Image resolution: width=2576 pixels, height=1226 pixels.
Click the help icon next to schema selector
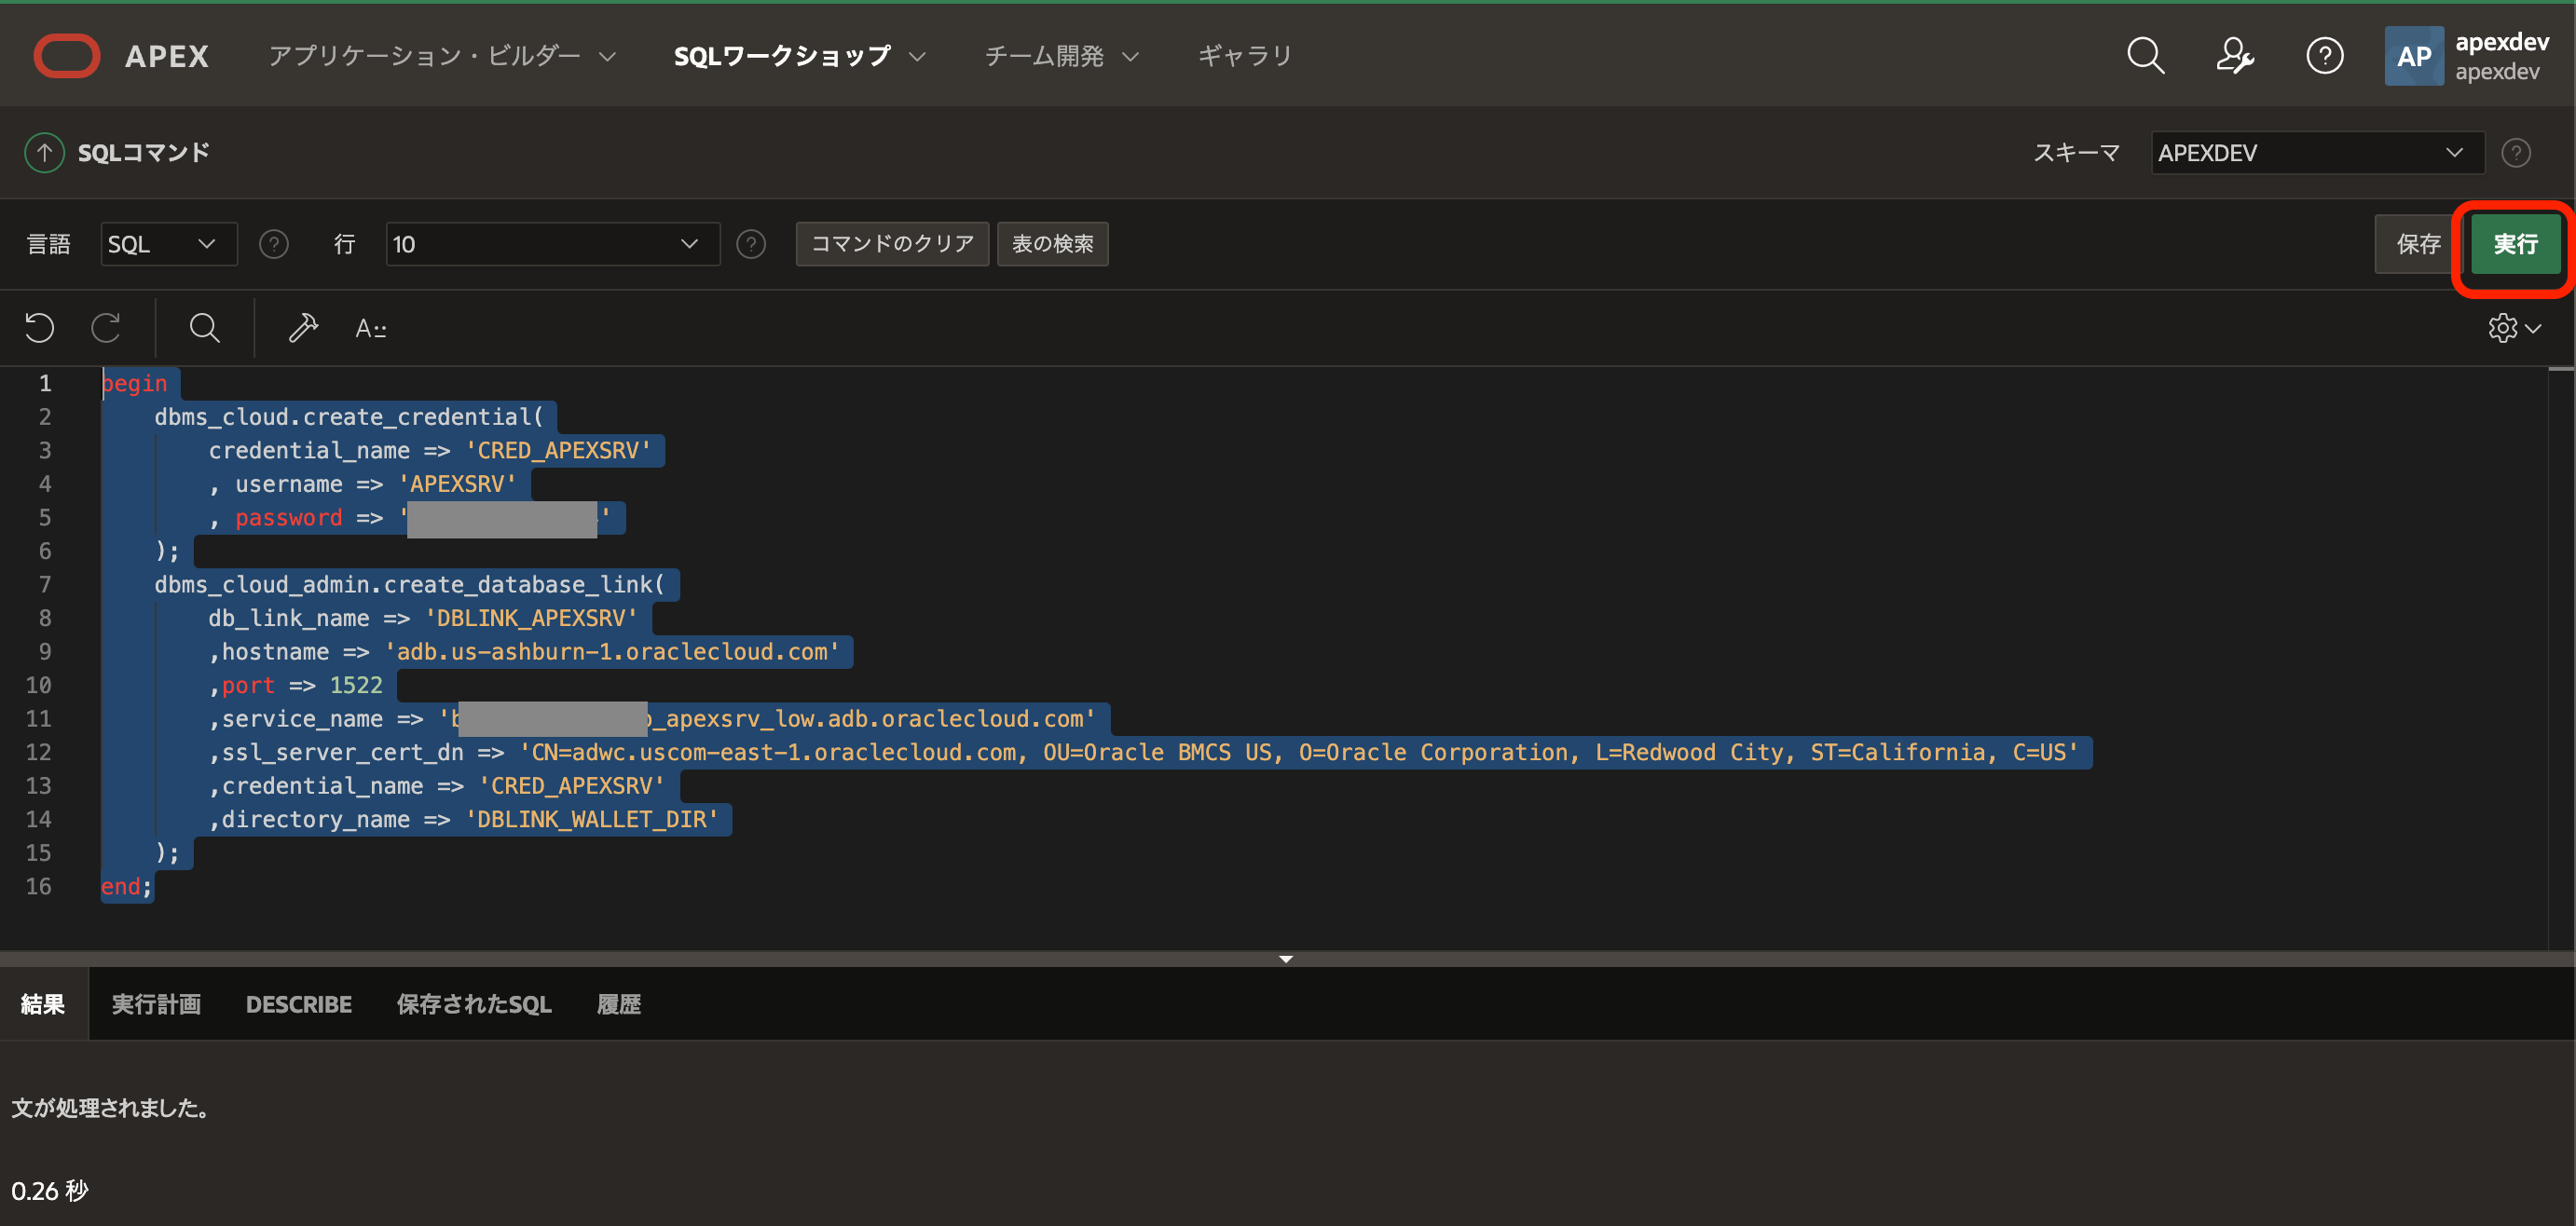click(2515, 153)
